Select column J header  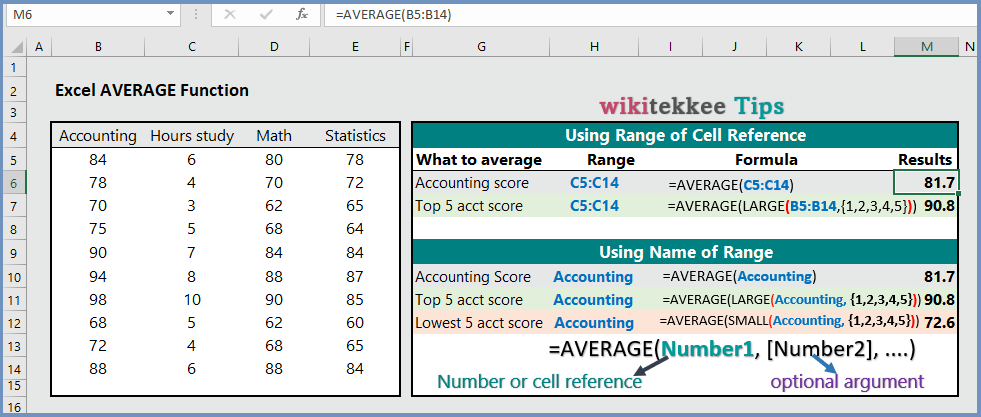pyautogui.click(x=734, y=46)
